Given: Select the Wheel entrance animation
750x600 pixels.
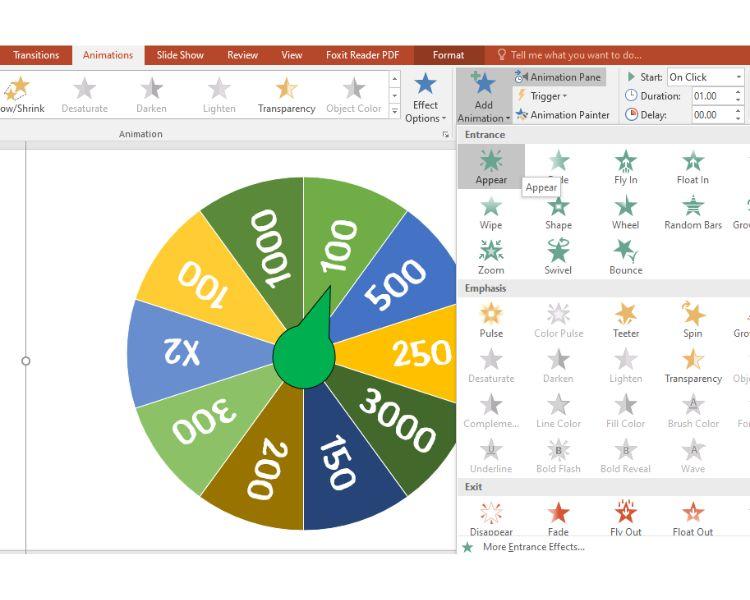Looking at the screenshot, I should 626,213.
